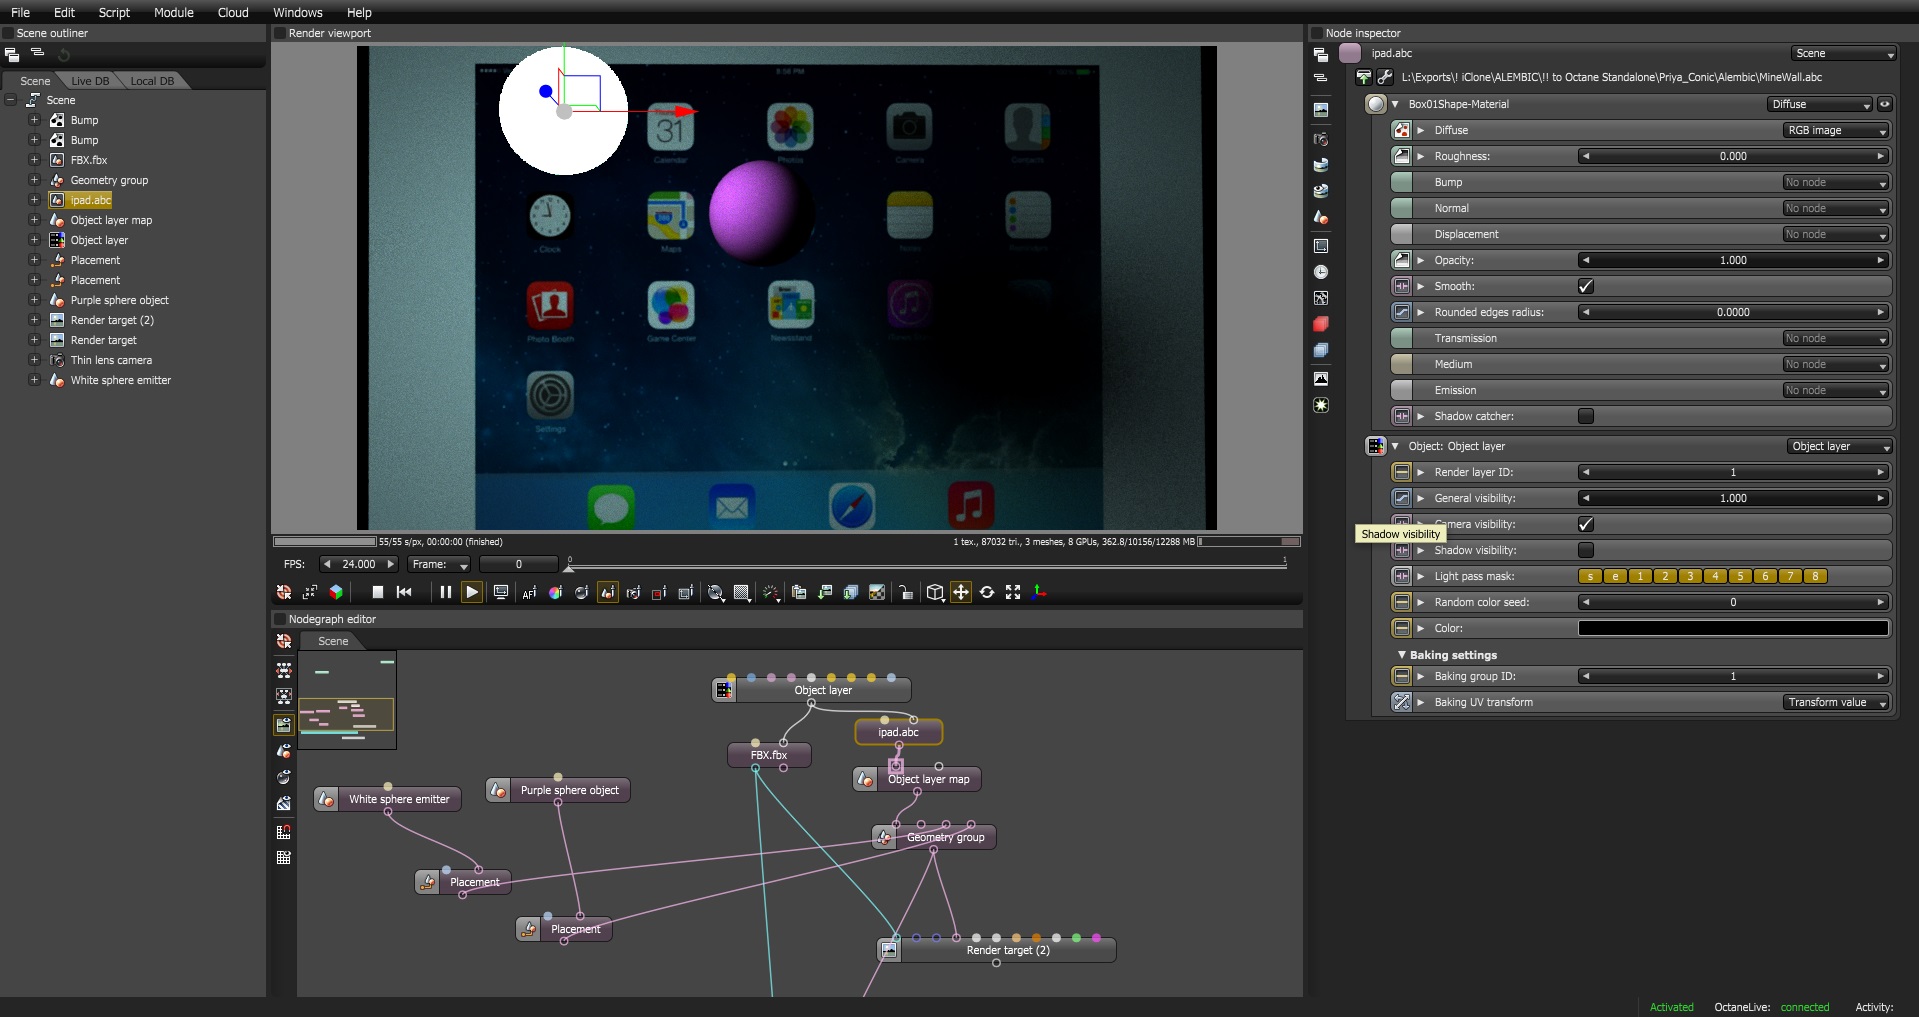
Task: Toggle texture preview eye icon in nodegraph
Action: (x=284, y=803)
